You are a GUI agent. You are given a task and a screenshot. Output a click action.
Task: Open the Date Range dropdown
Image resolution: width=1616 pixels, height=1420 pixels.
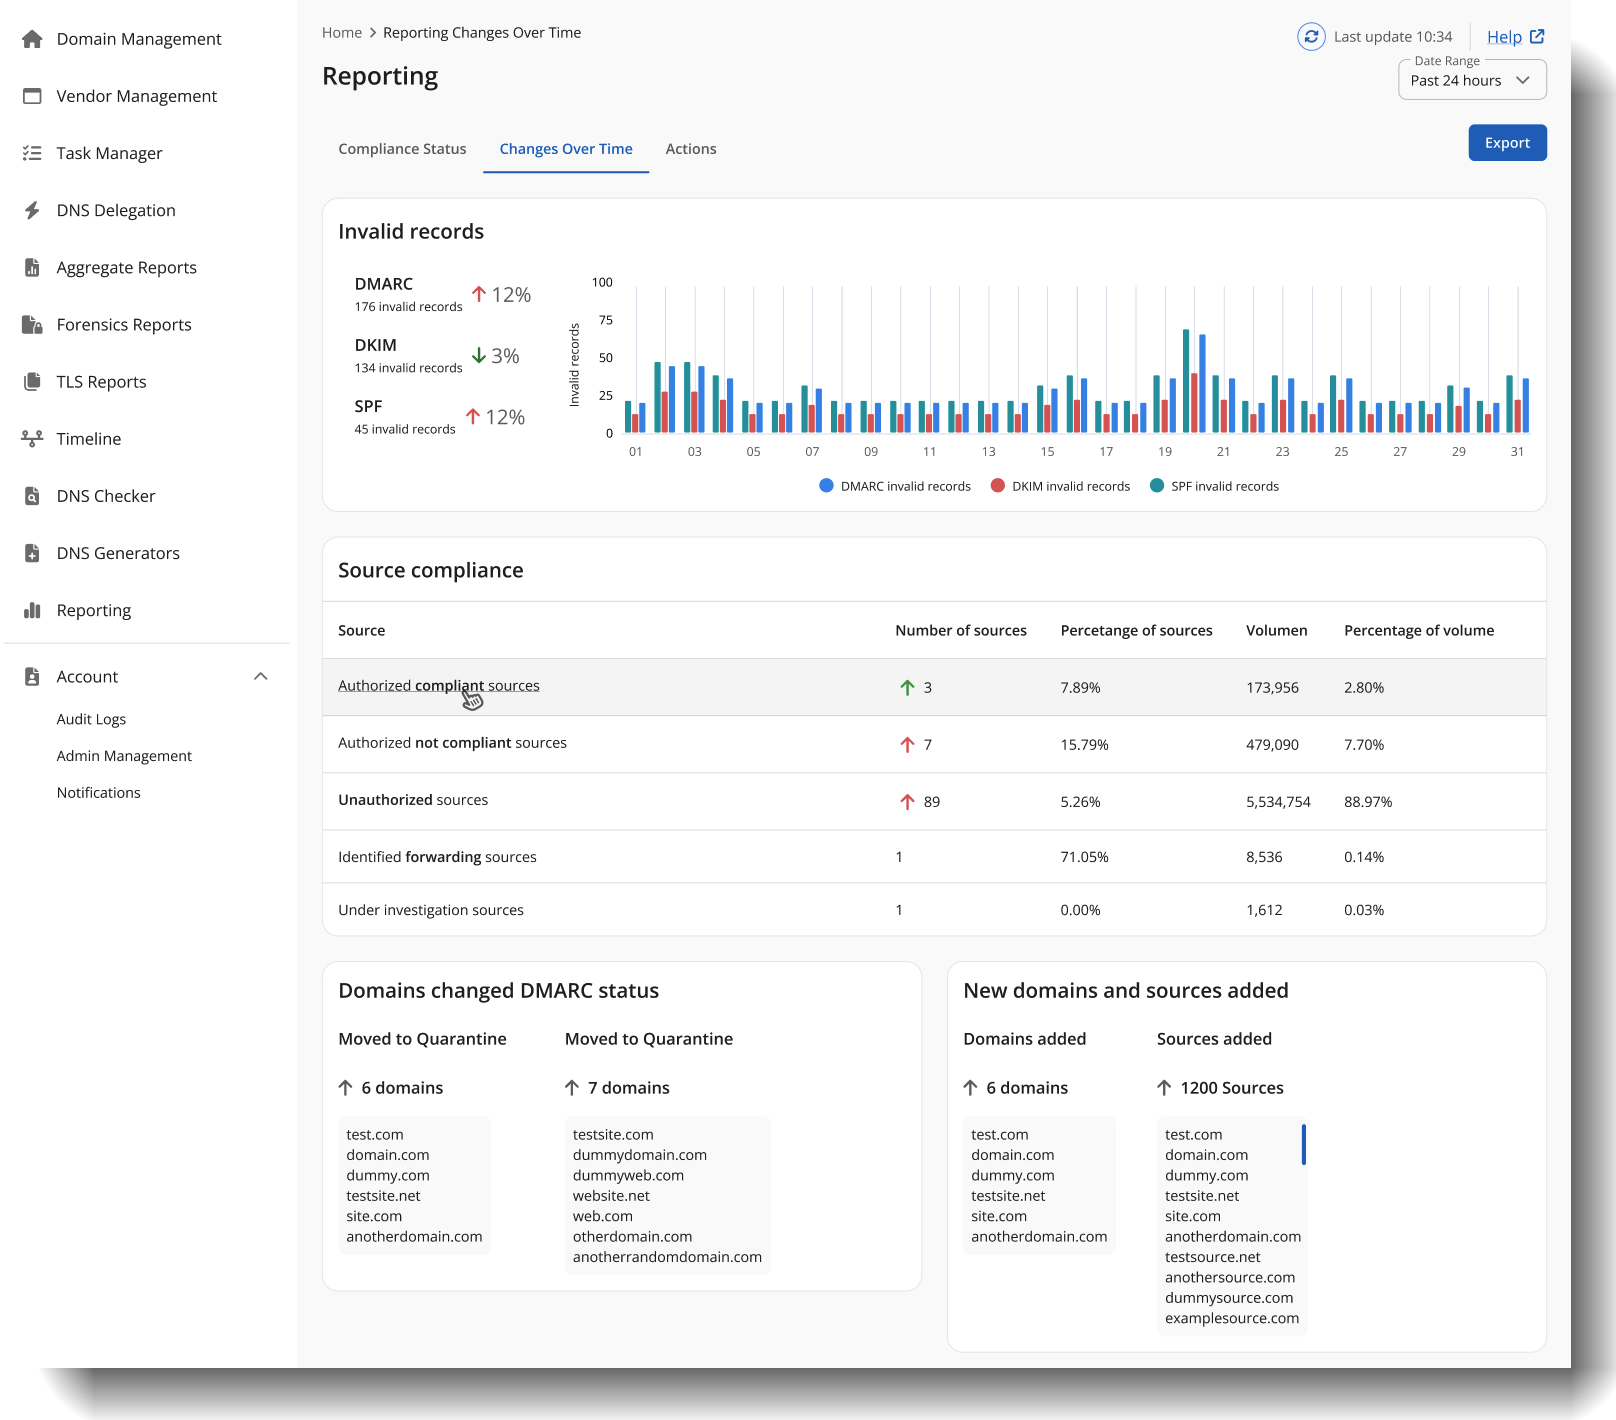coord(1472,80)
